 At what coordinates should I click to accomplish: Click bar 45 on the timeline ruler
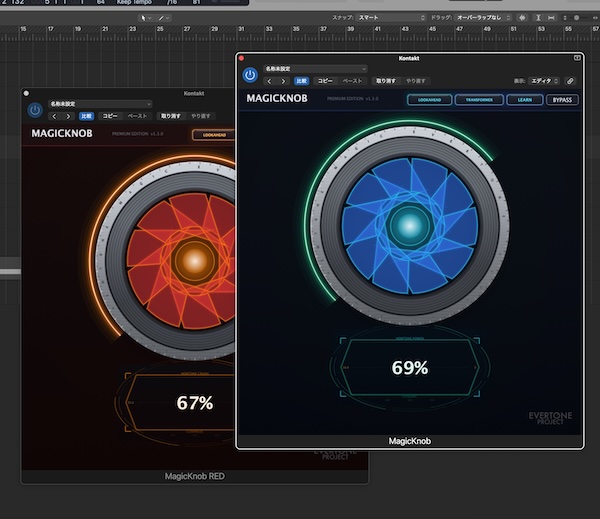(432, 29)
